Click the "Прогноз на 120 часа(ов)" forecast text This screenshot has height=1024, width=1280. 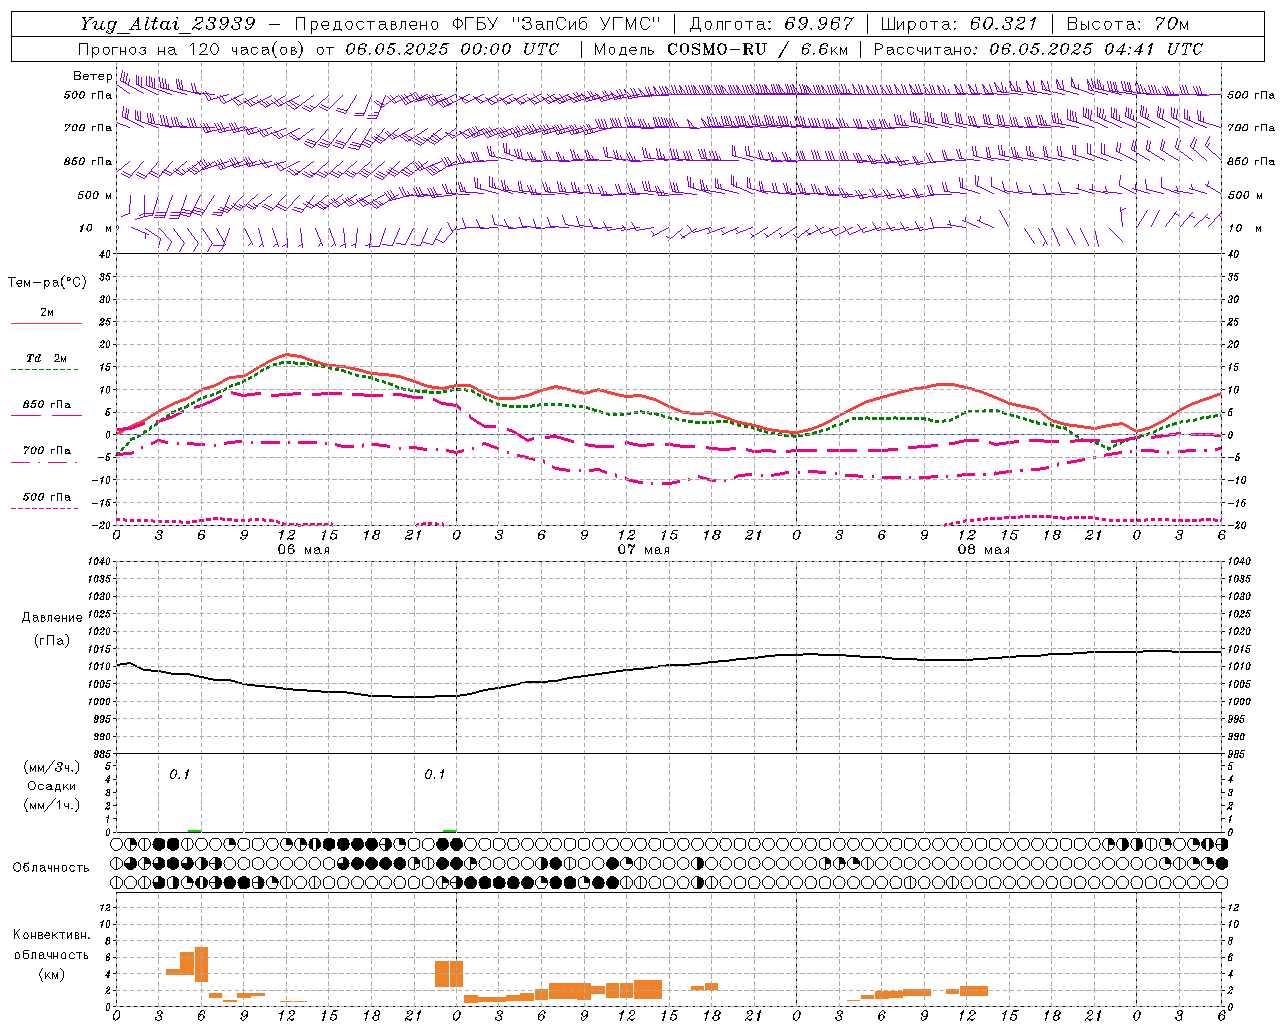click(x=192, y=49)
